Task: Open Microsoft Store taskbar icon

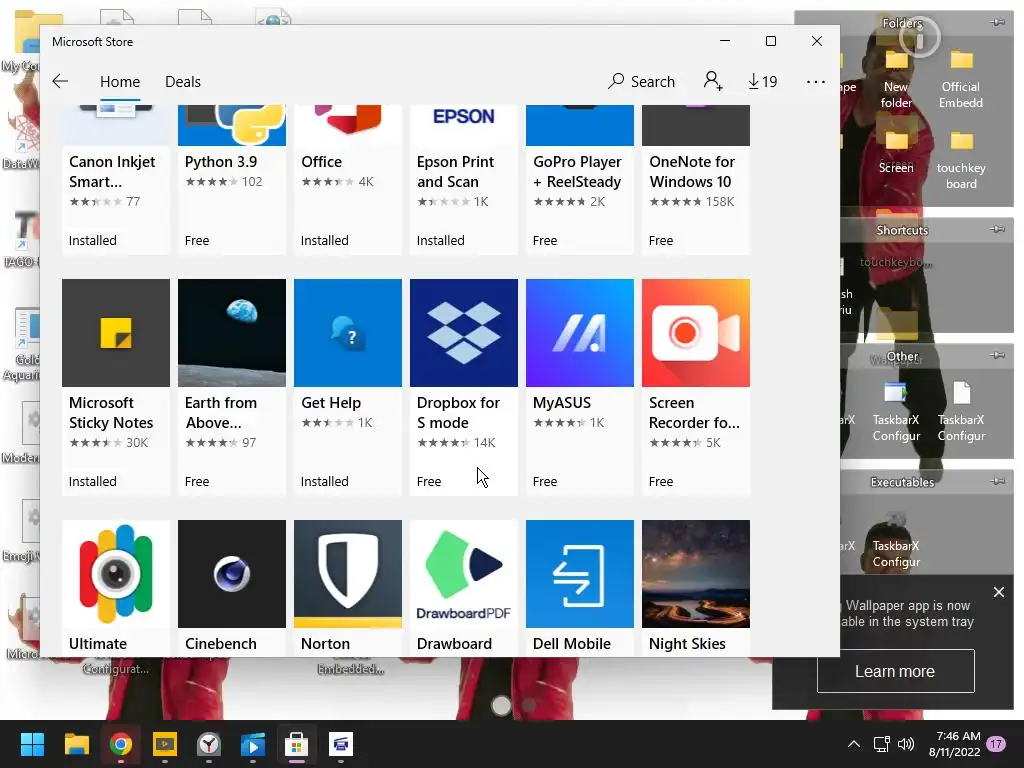Action: [296, 744]
